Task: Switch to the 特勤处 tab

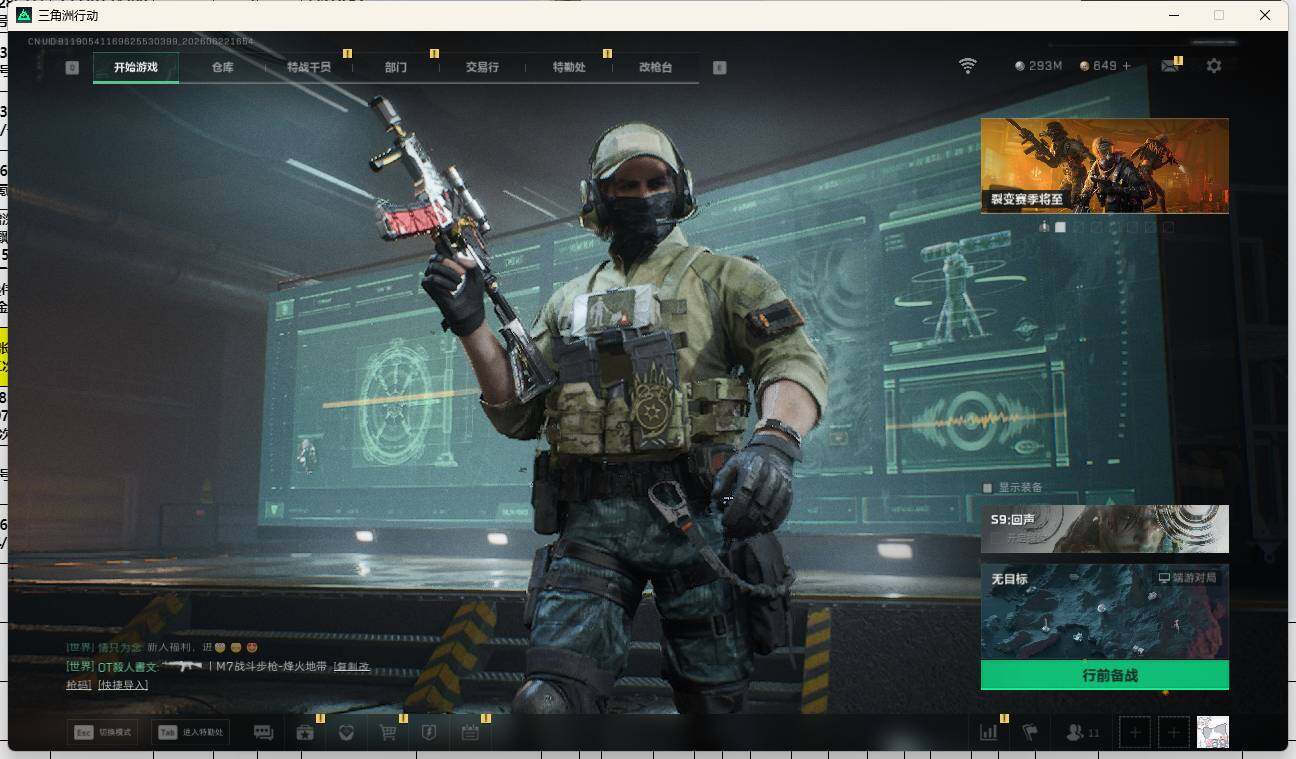Action: 569,67
